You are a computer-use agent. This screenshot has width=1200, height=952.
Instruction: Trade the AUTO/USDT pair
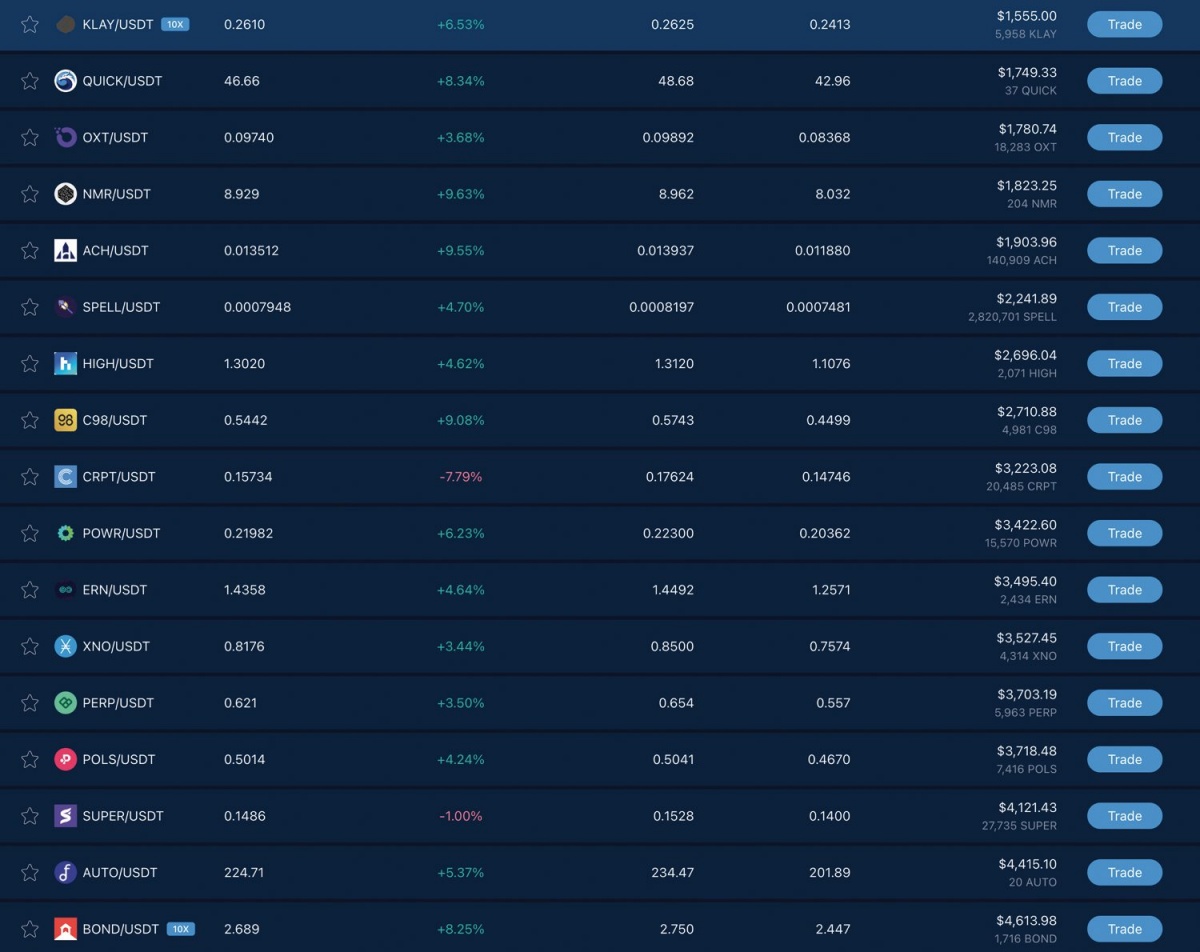pos(1125,872)
